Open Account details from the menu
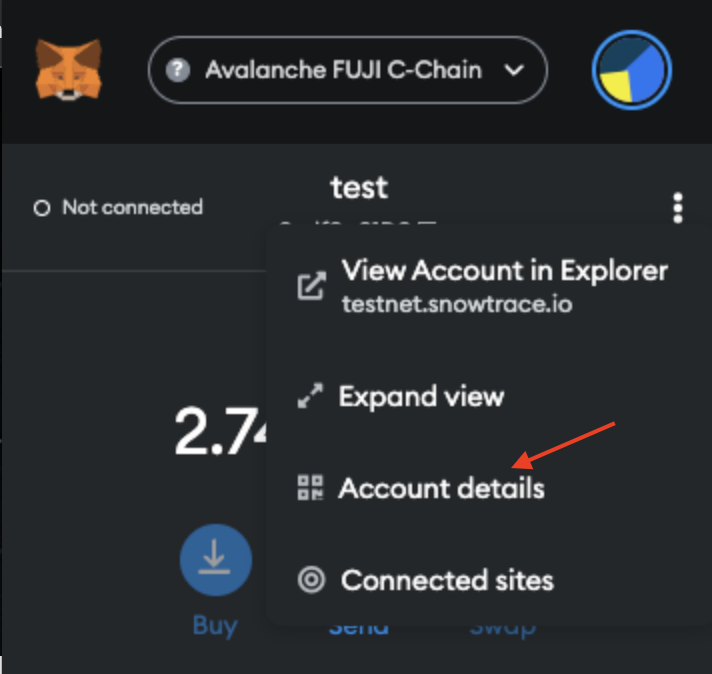The image size is (712, 674). [482, 488]
